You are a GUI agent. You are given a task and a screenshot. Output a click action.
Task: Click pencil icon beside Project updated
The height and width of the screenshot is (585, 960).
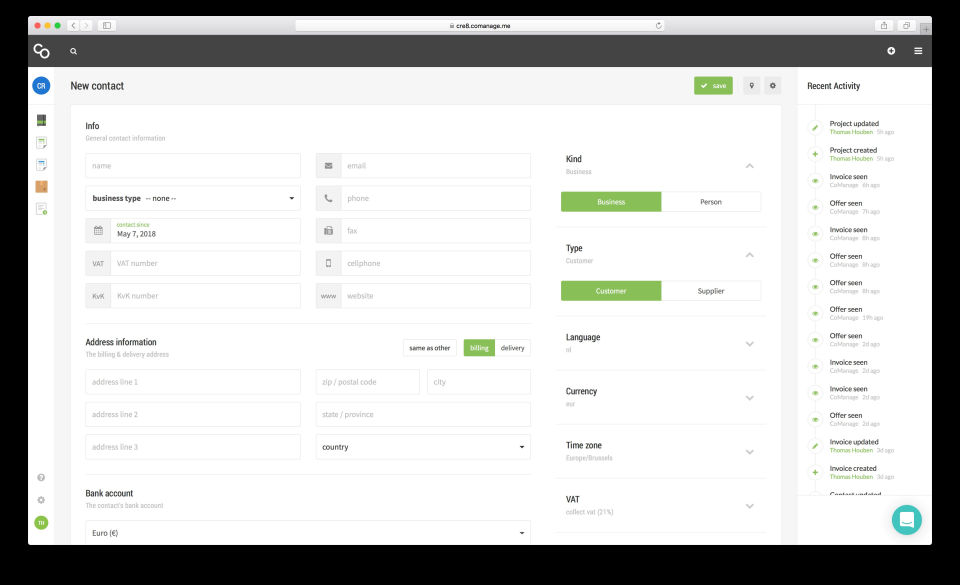point(815,128)
